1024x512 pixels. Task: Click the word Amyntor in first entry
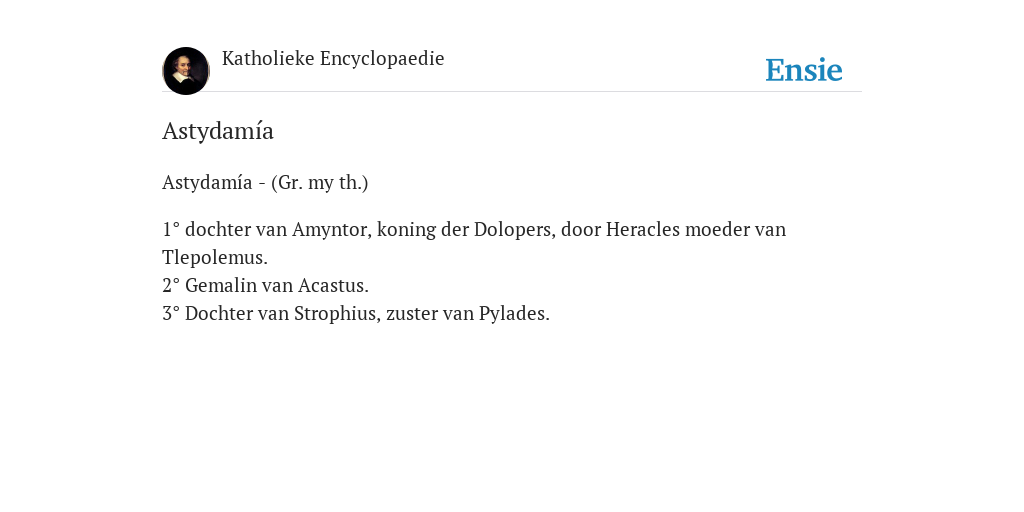coord(332,230)
